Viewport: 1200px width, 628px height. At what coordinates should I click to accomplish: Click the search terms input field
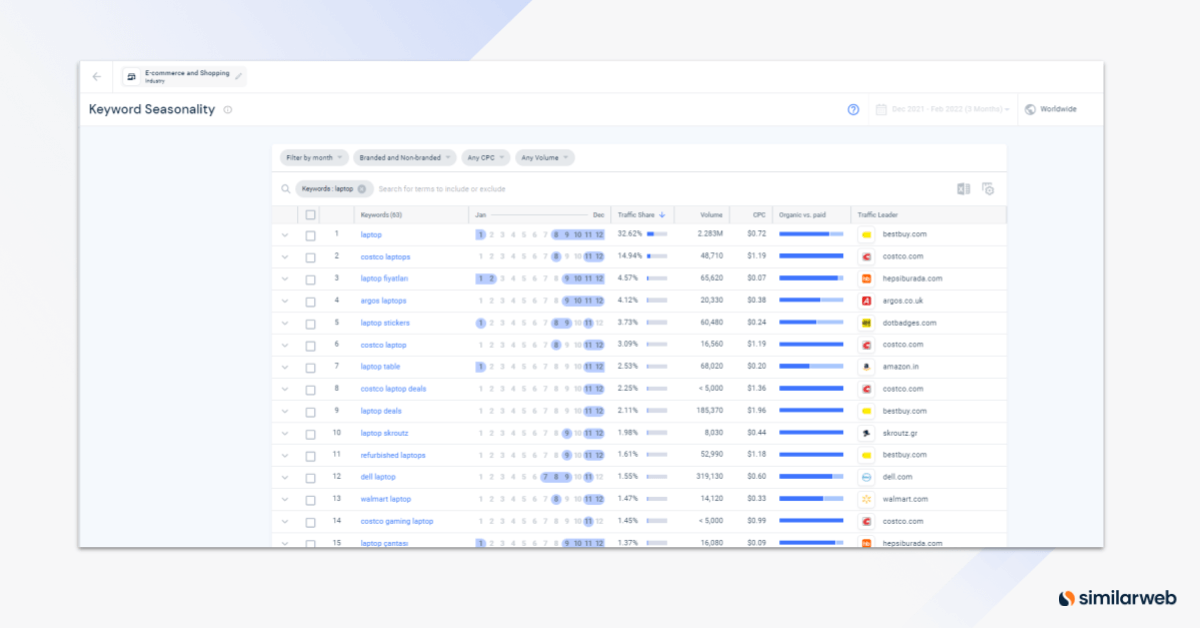click(x=450, y=189)
